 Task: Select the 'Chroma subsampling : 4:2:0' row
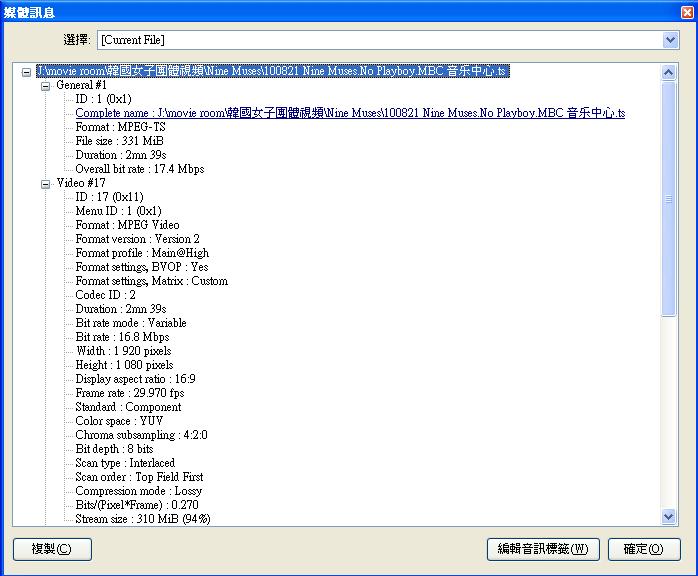(142, 435)
